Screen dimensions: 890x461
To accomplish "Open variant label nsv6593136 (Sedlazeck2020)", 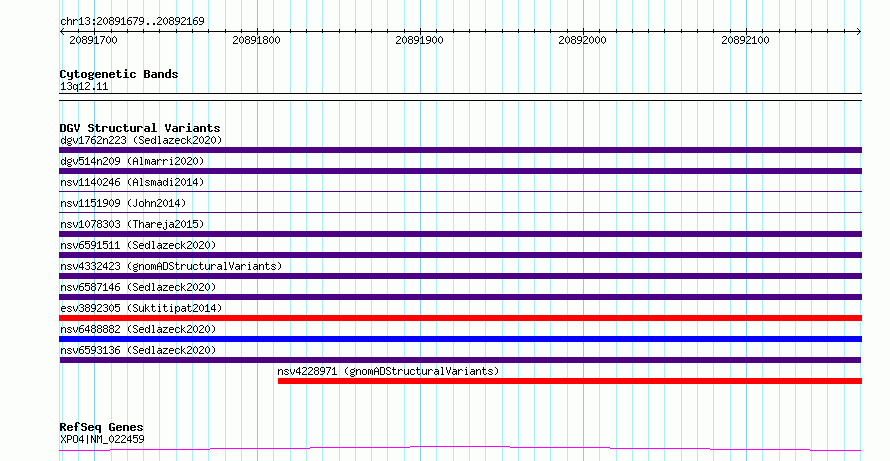I will [138, 350].
